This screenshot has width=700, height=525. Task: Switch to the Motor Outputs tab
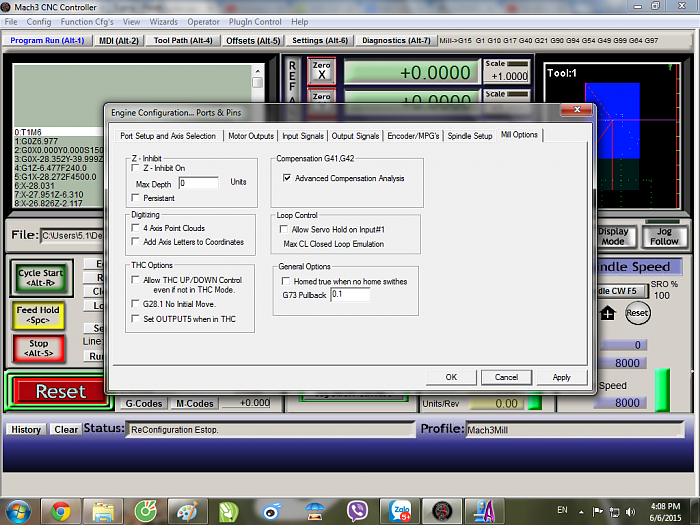pos(251,136)
